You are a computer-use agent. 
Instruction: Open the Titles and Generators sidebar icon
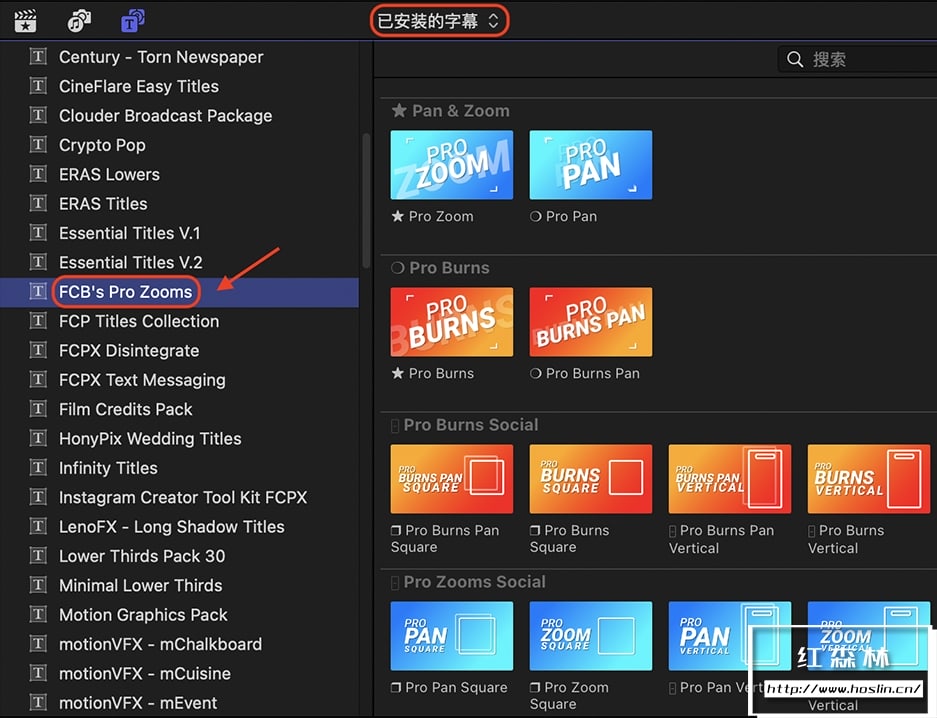click(x=133, y=21)
